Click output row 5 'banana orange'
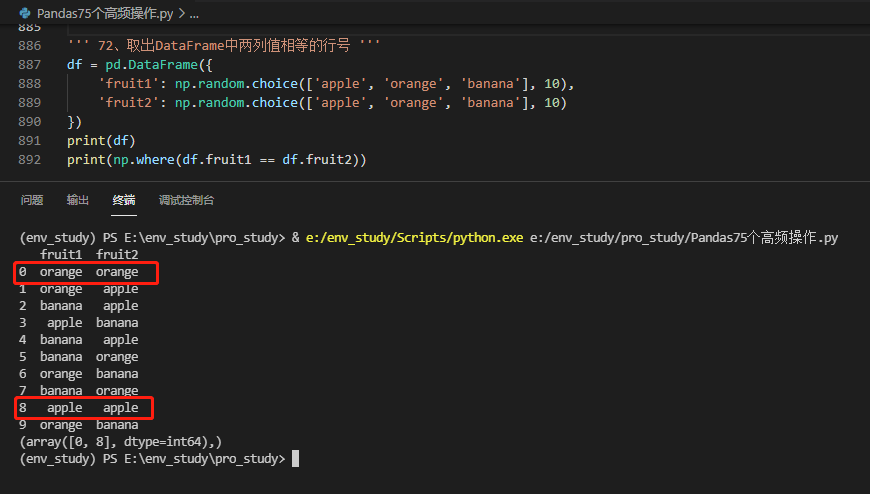The height and width of the screenshot is (494, 870). click(x=78, y=357)
